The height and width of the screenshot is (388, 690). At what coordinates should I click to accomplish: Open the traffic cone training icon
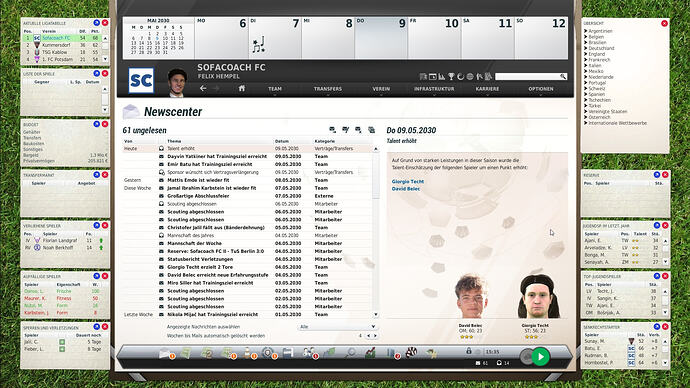click(x=247, y=352)
